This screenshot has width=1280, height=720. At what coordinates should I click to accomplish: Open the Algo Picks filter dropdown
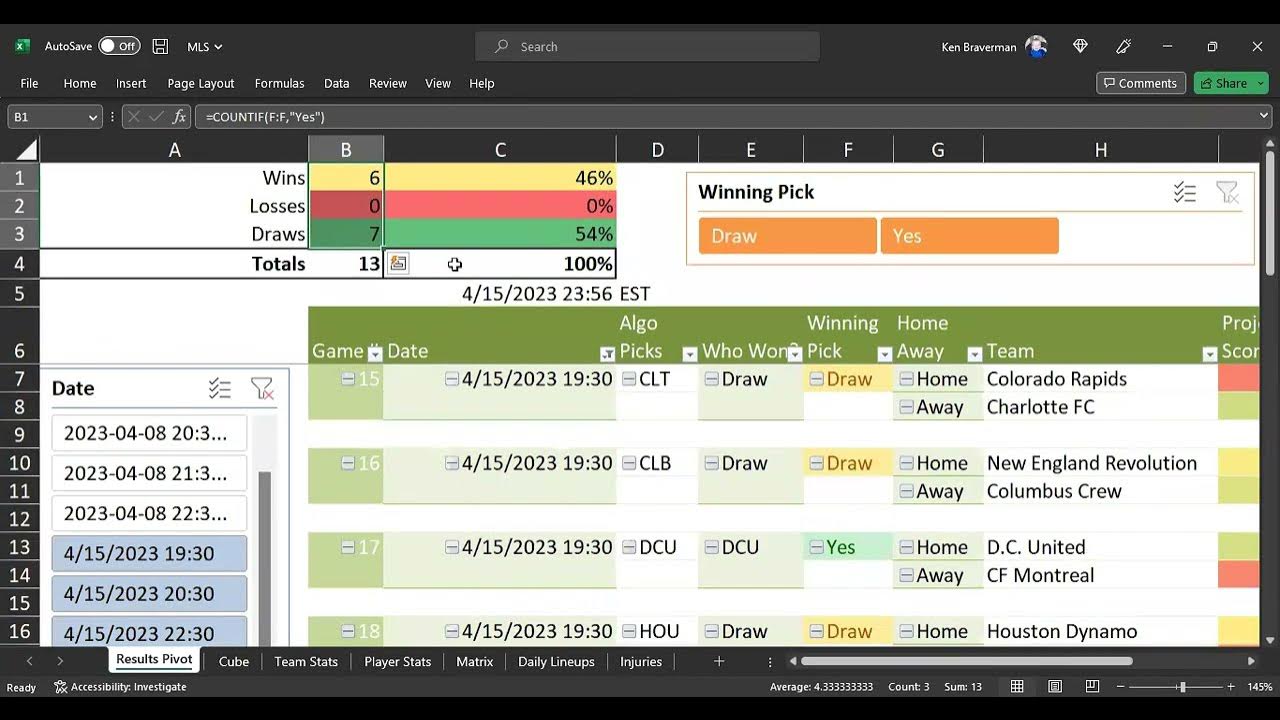pyautogui.click(x=689, y=353)
